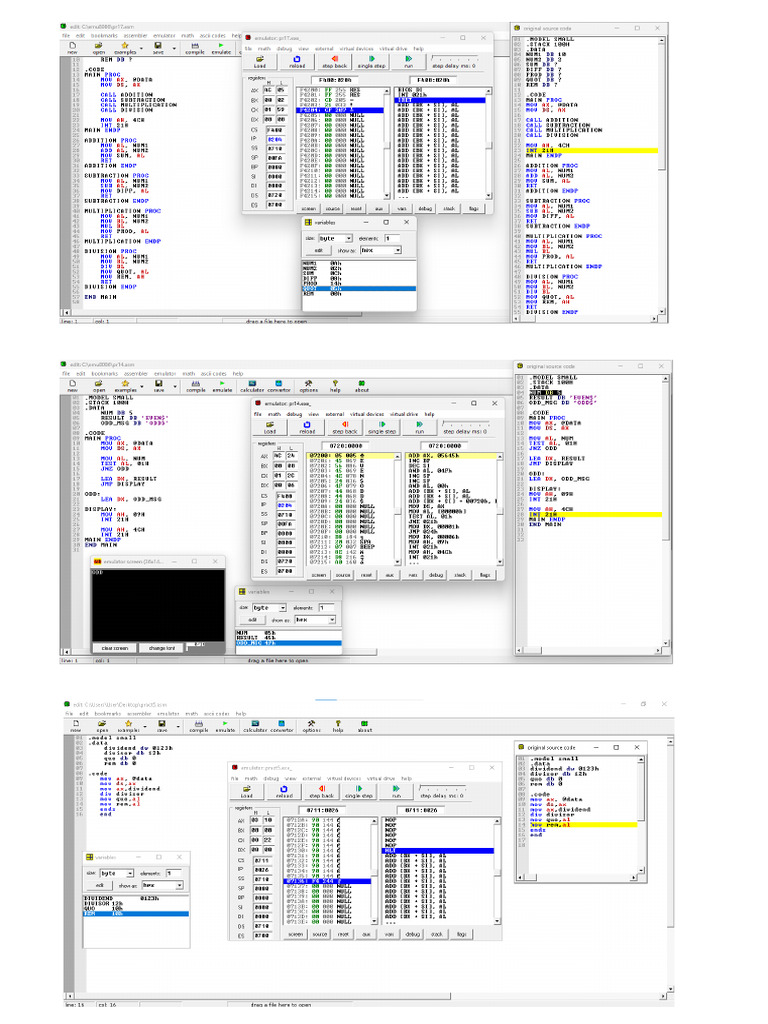Viewport: 768px width, 1024px height.
Task: Click reload button in pr14 emulator window
Action: 307,428
